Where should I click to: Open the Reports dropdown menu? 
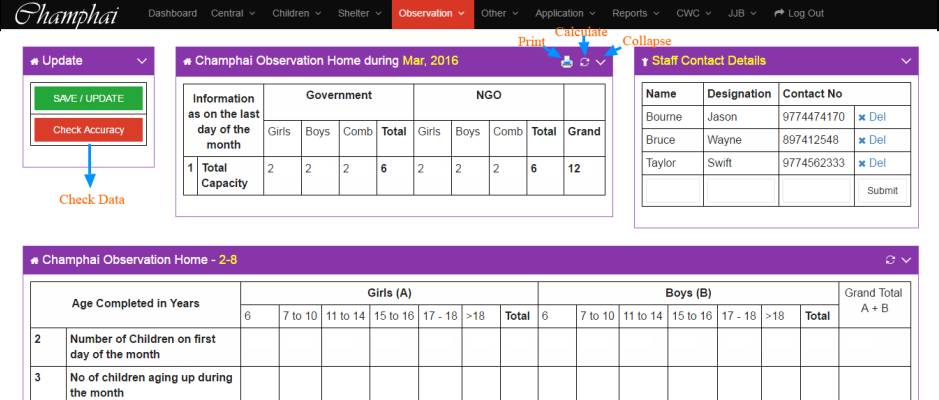pyautogui.click(x=635, y=13)
